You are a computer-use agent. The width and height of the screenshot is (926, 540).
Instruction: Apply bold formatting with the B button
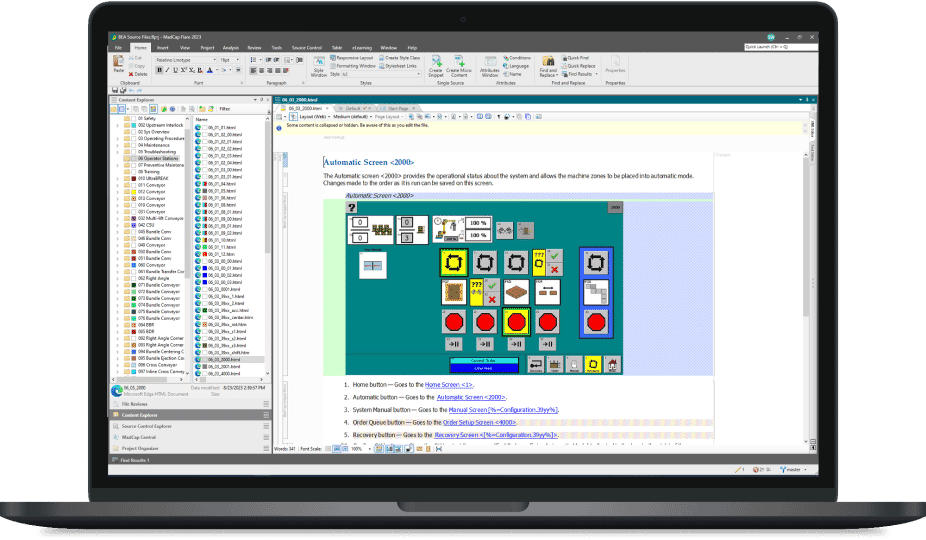click(157, 71)
